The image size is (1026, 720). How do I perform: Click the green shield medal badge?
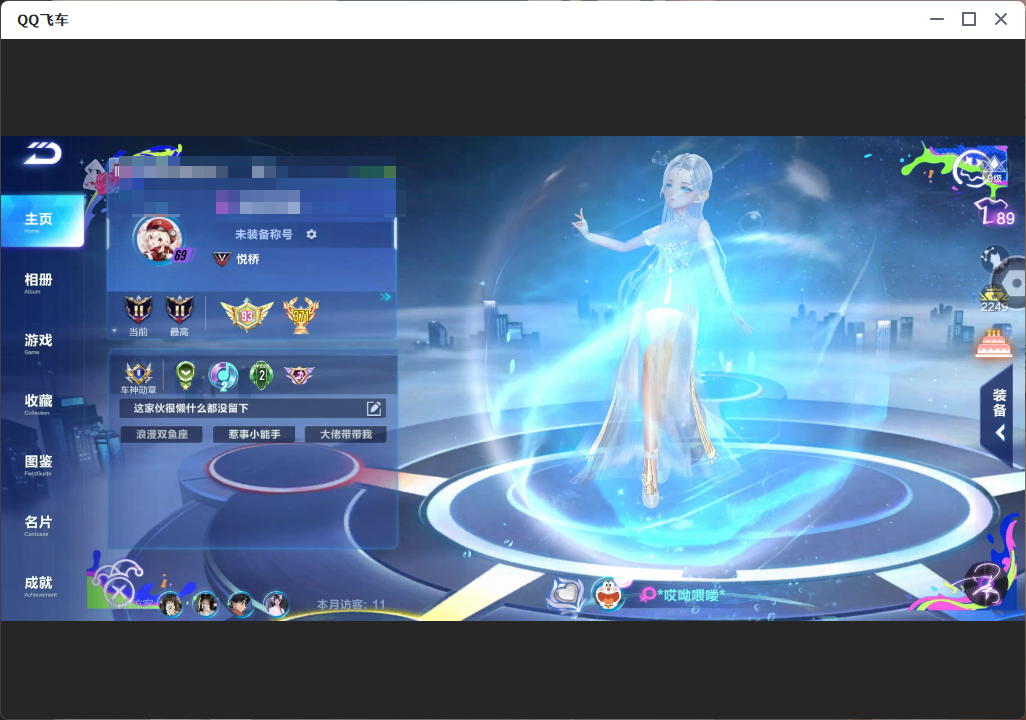point(186,375)
